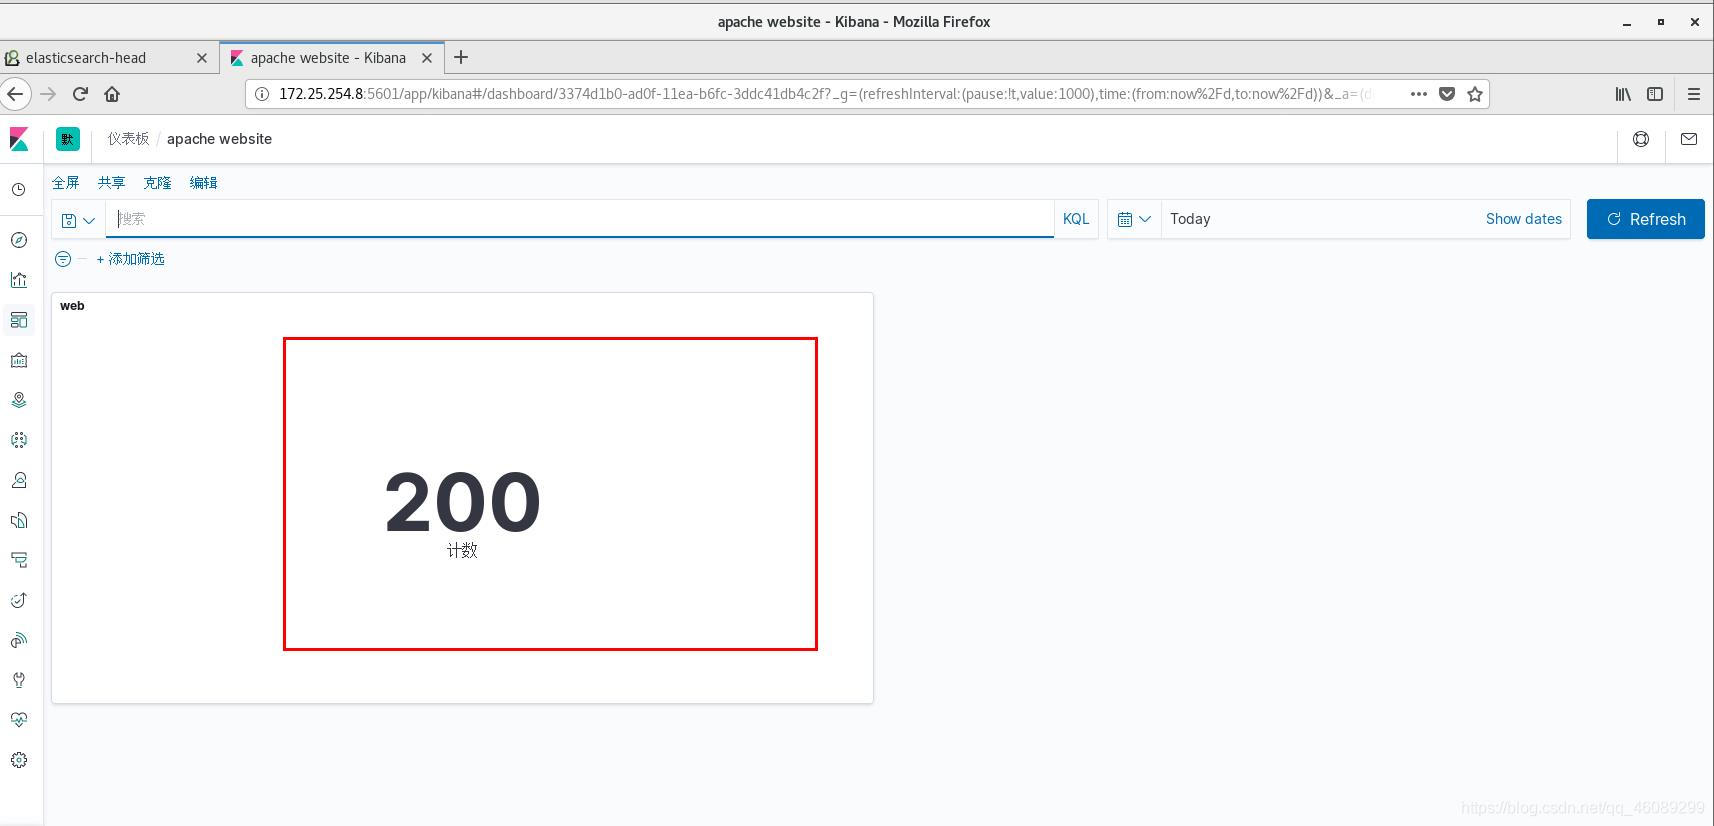The height and width of the screenshot is (826, 1714).
Task: Open the Management gear icon
Action: tap(19, 760)
